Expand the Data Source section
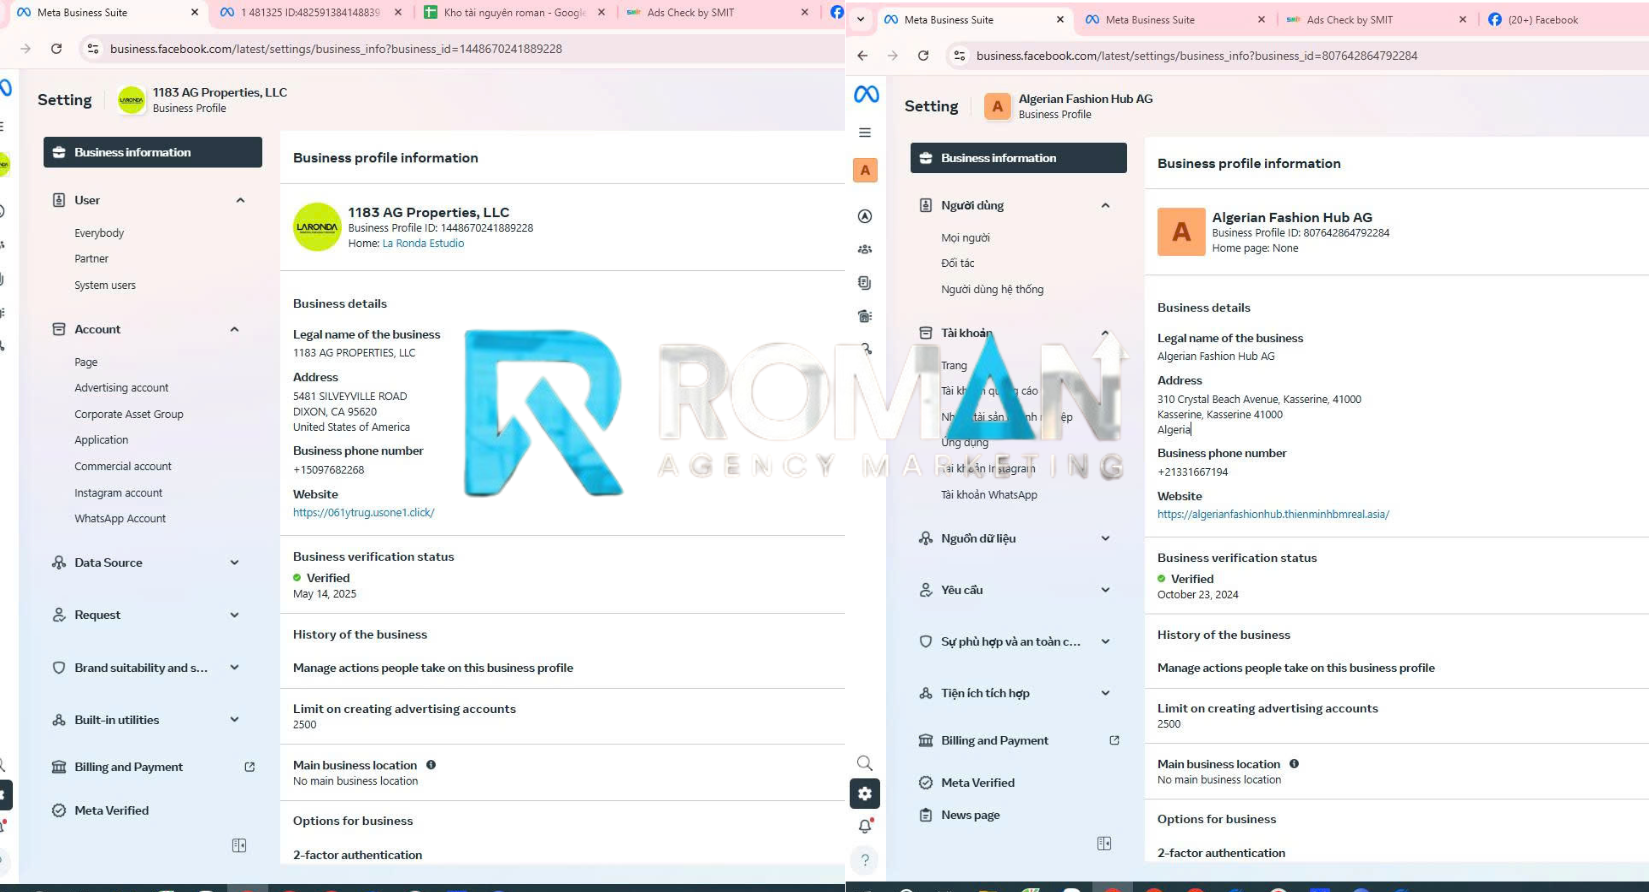The image size is (1649, 892). (234, 563)
